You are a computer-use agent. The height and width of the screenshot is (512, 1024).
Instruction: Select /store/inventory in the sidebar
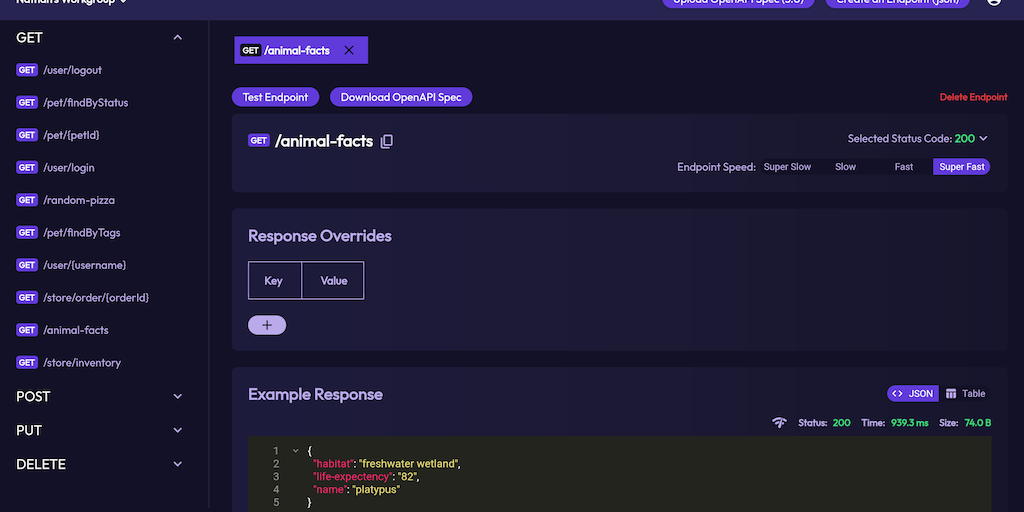point(81,363)
